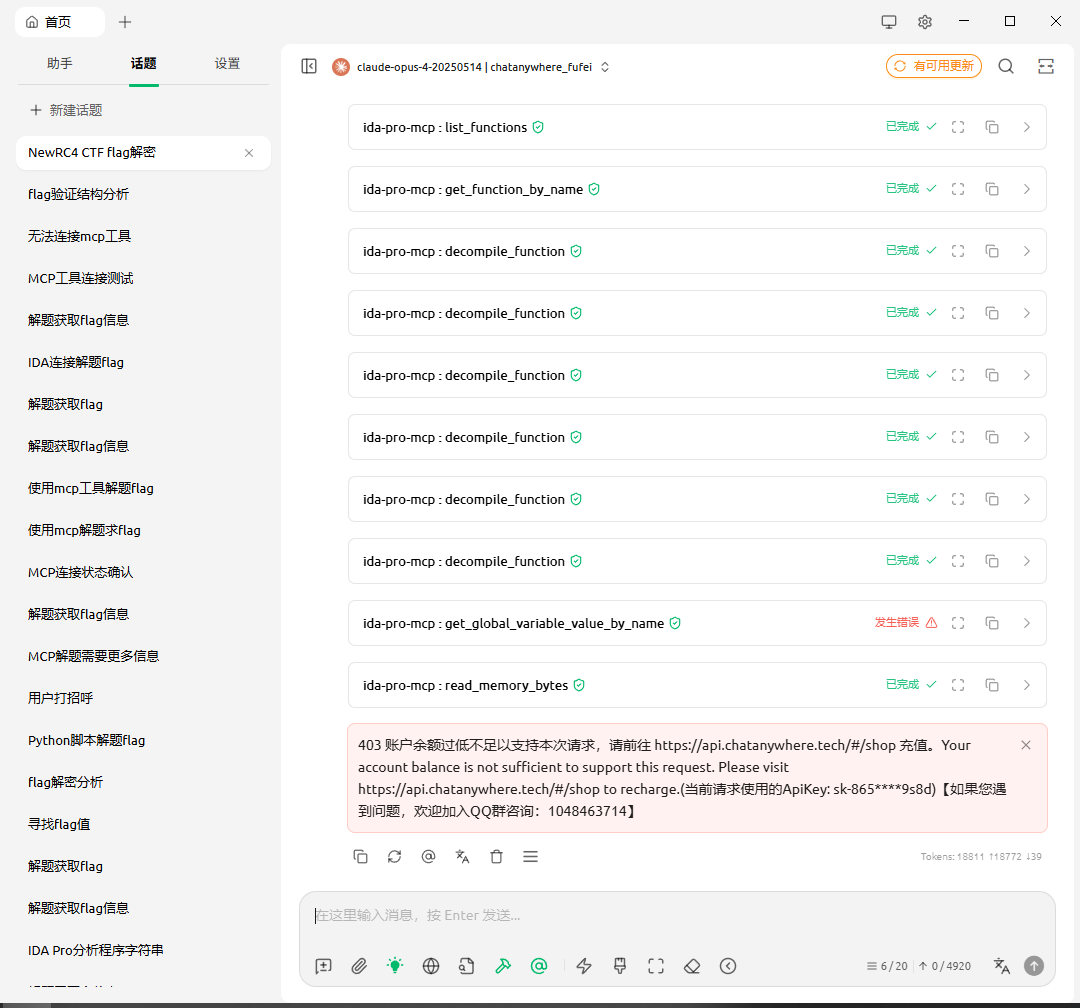Open the claude-opus-4 model selector dropdown
1080x1008 pixels.
click(472, 67)
